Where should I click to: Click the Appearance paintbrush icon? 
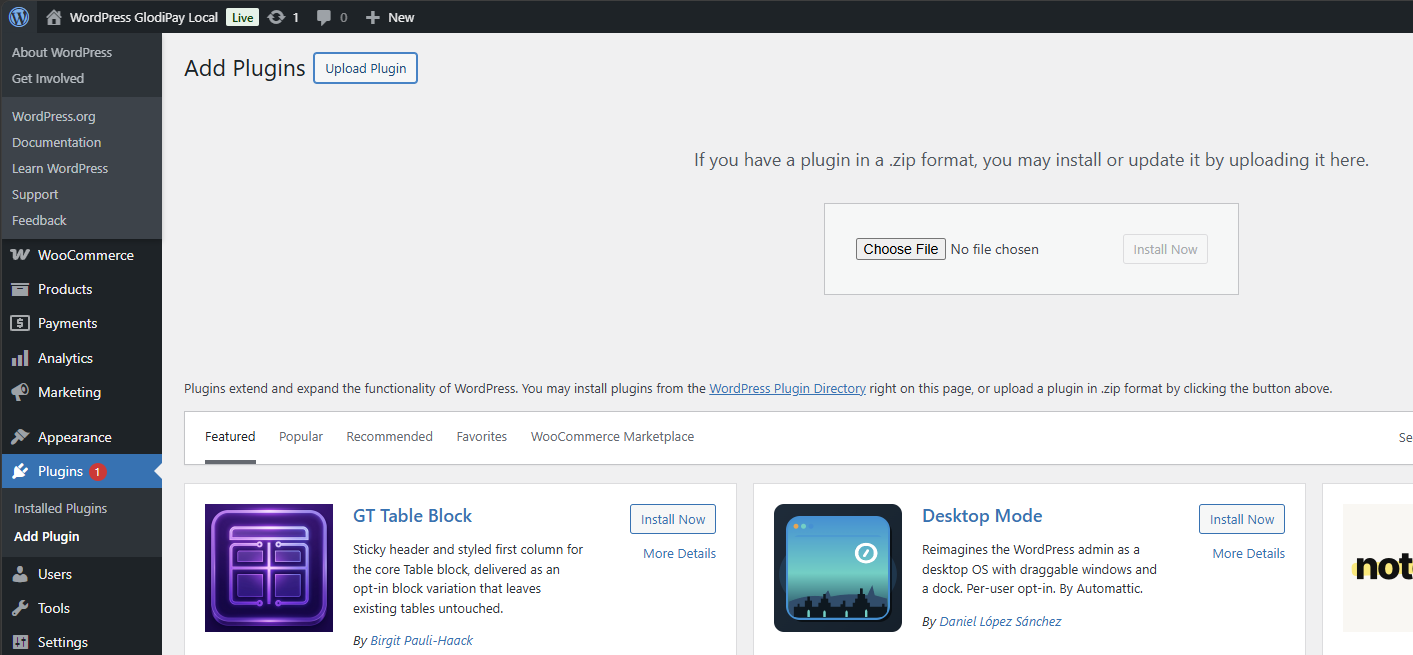point(20,437)
